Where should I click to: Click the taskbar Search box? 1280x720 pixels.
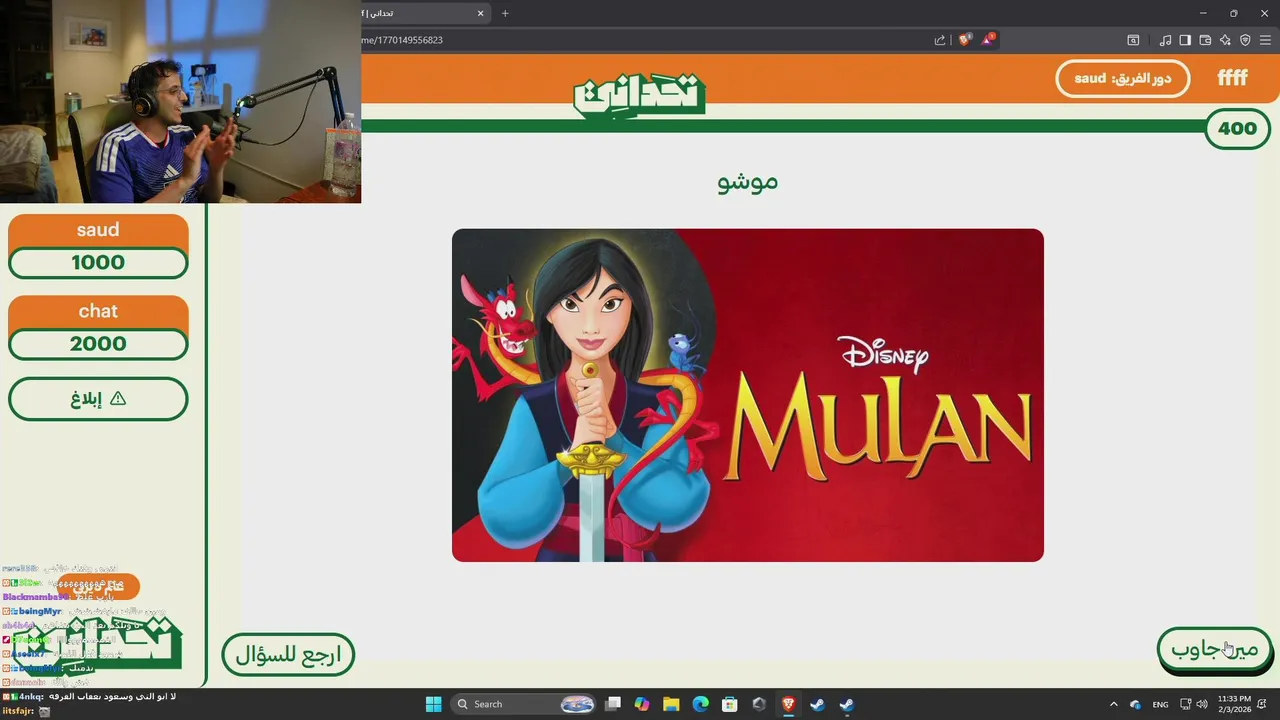pos(525,704)
